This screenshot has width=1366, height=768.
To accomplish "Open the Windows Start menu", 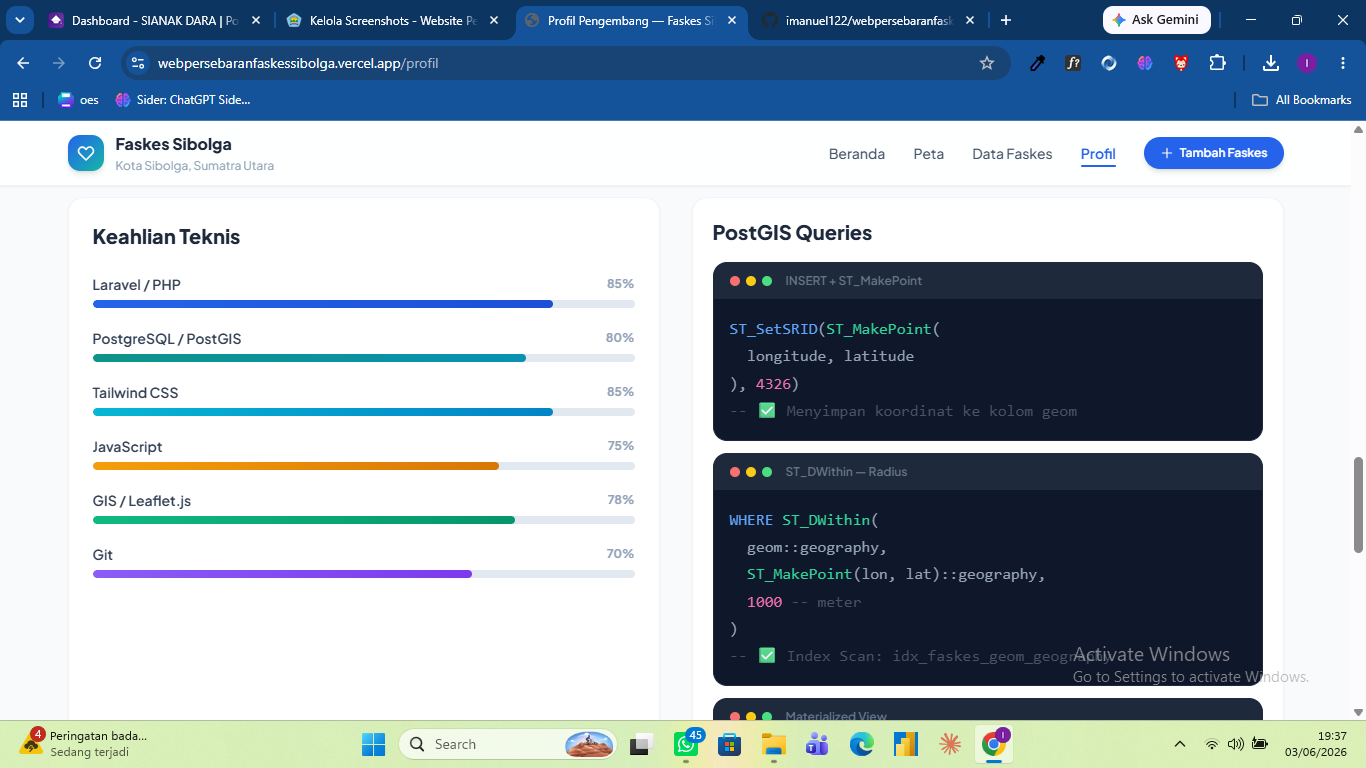I will click(373, 744).
